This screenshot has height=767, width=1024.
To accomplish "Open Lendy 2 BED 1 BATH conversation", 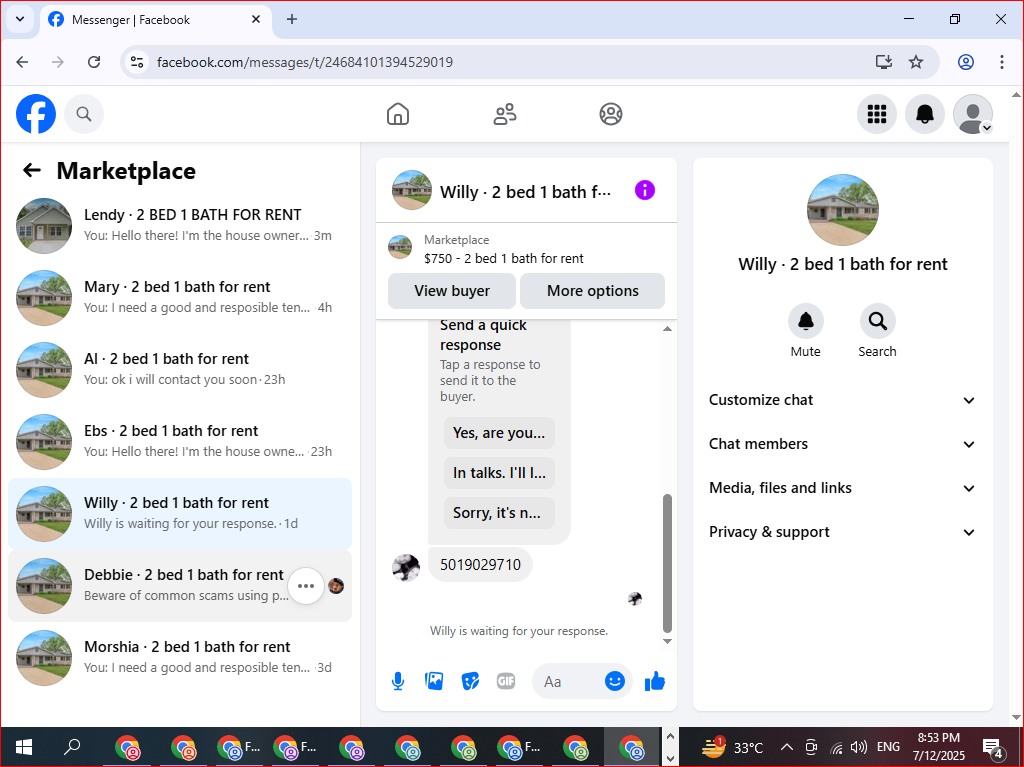I will tap(180, 225).
